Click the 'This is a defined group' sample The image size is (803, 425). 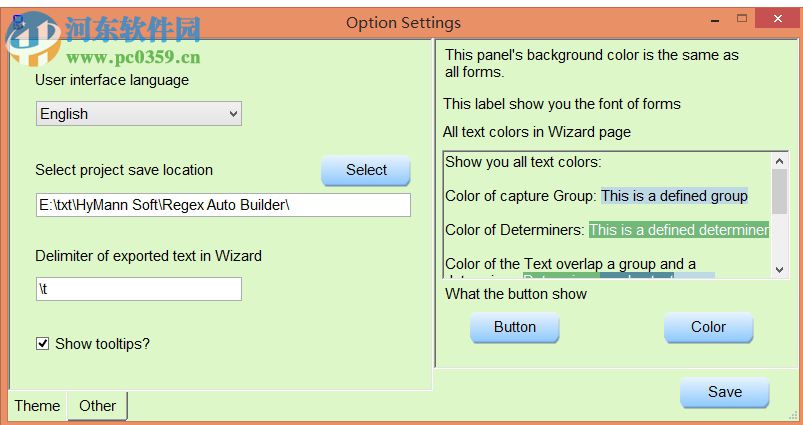[x=674, y=196]
